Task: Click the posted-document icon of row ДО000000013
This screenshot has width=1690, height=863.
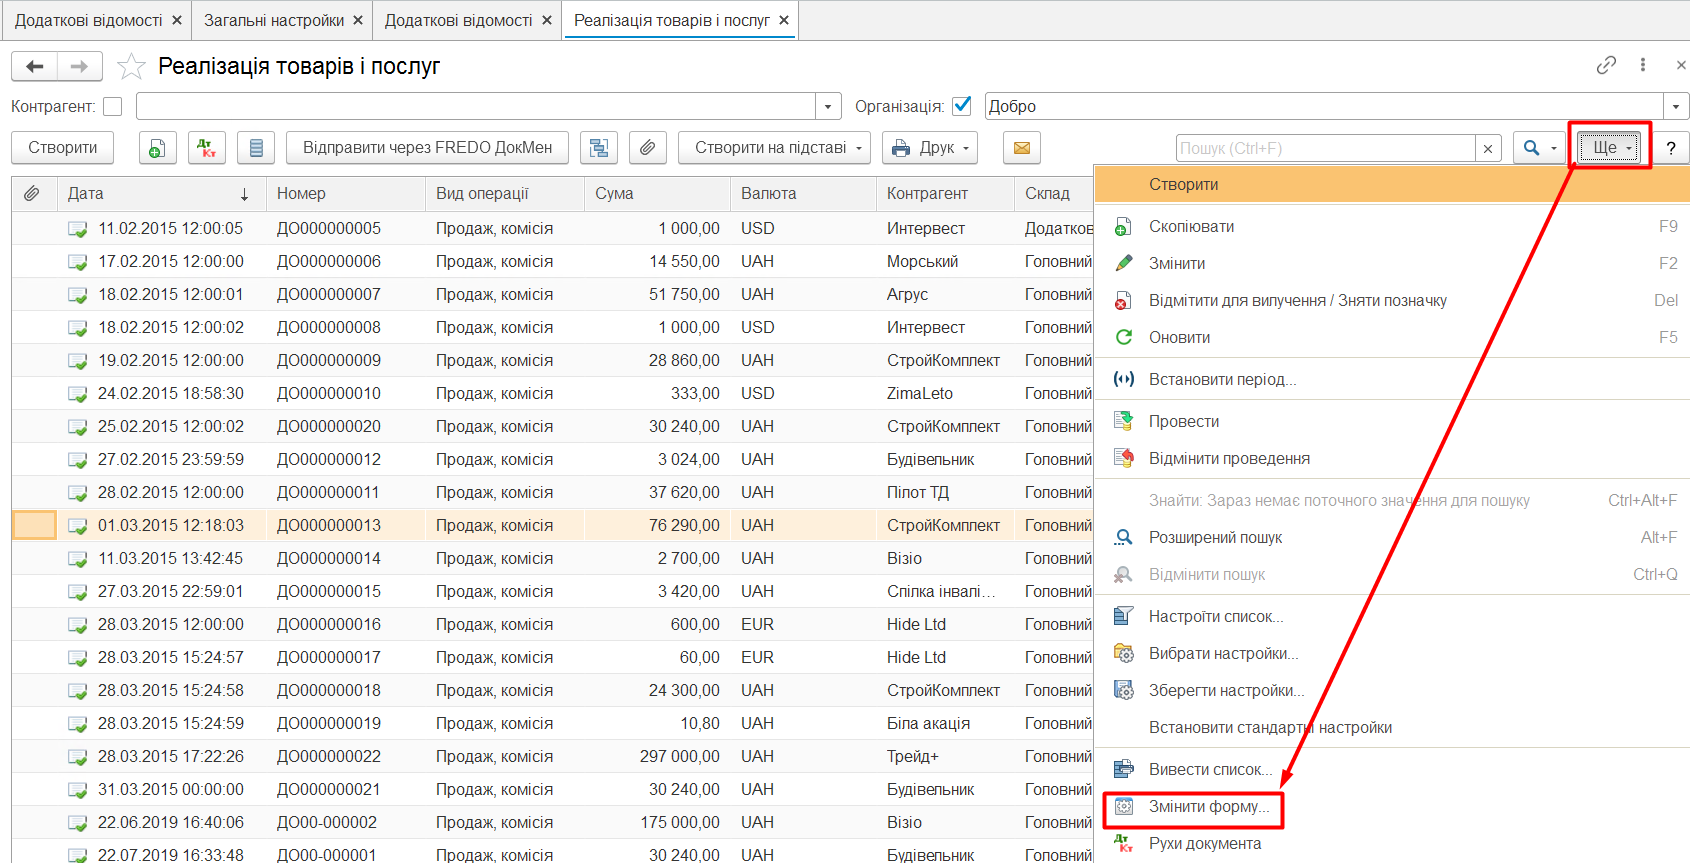Action: [77, 526]
